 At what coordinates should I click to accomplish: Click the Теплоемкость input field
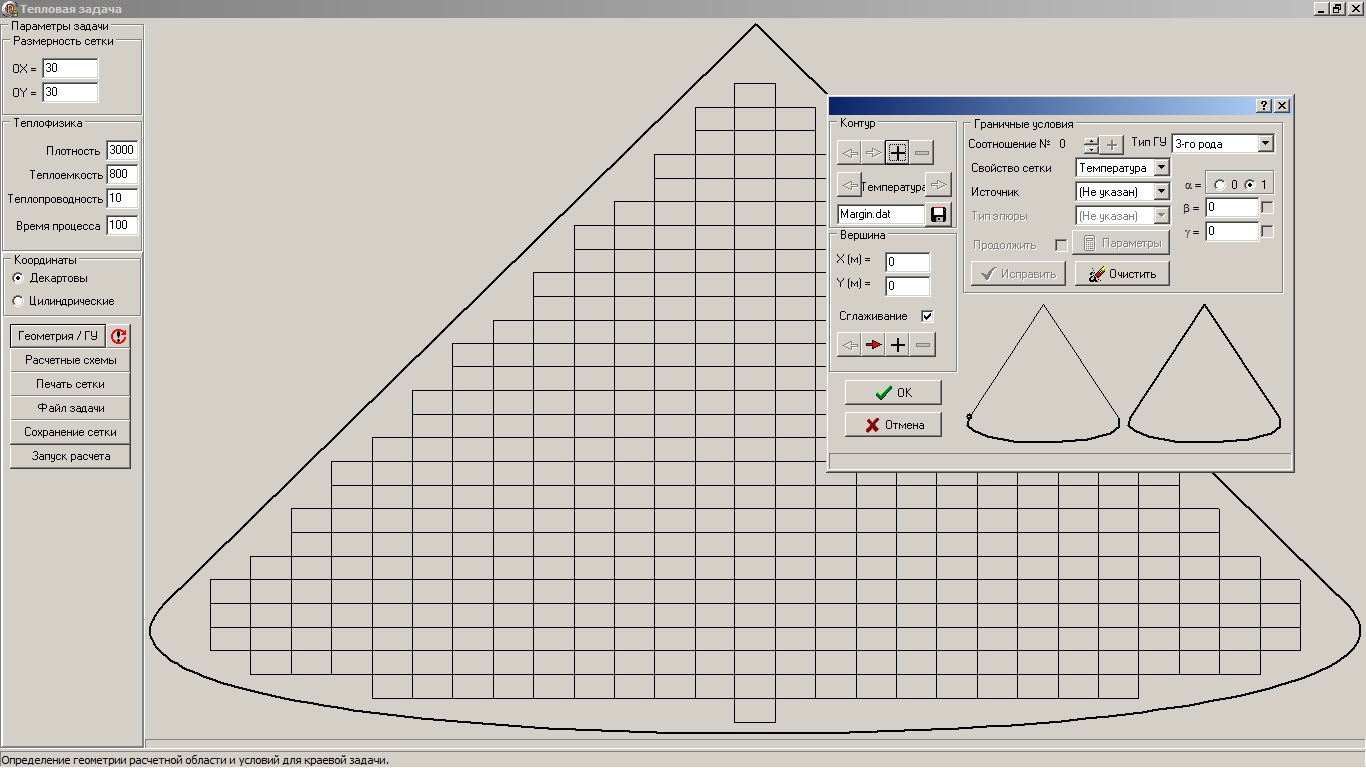tap(122, 174)
